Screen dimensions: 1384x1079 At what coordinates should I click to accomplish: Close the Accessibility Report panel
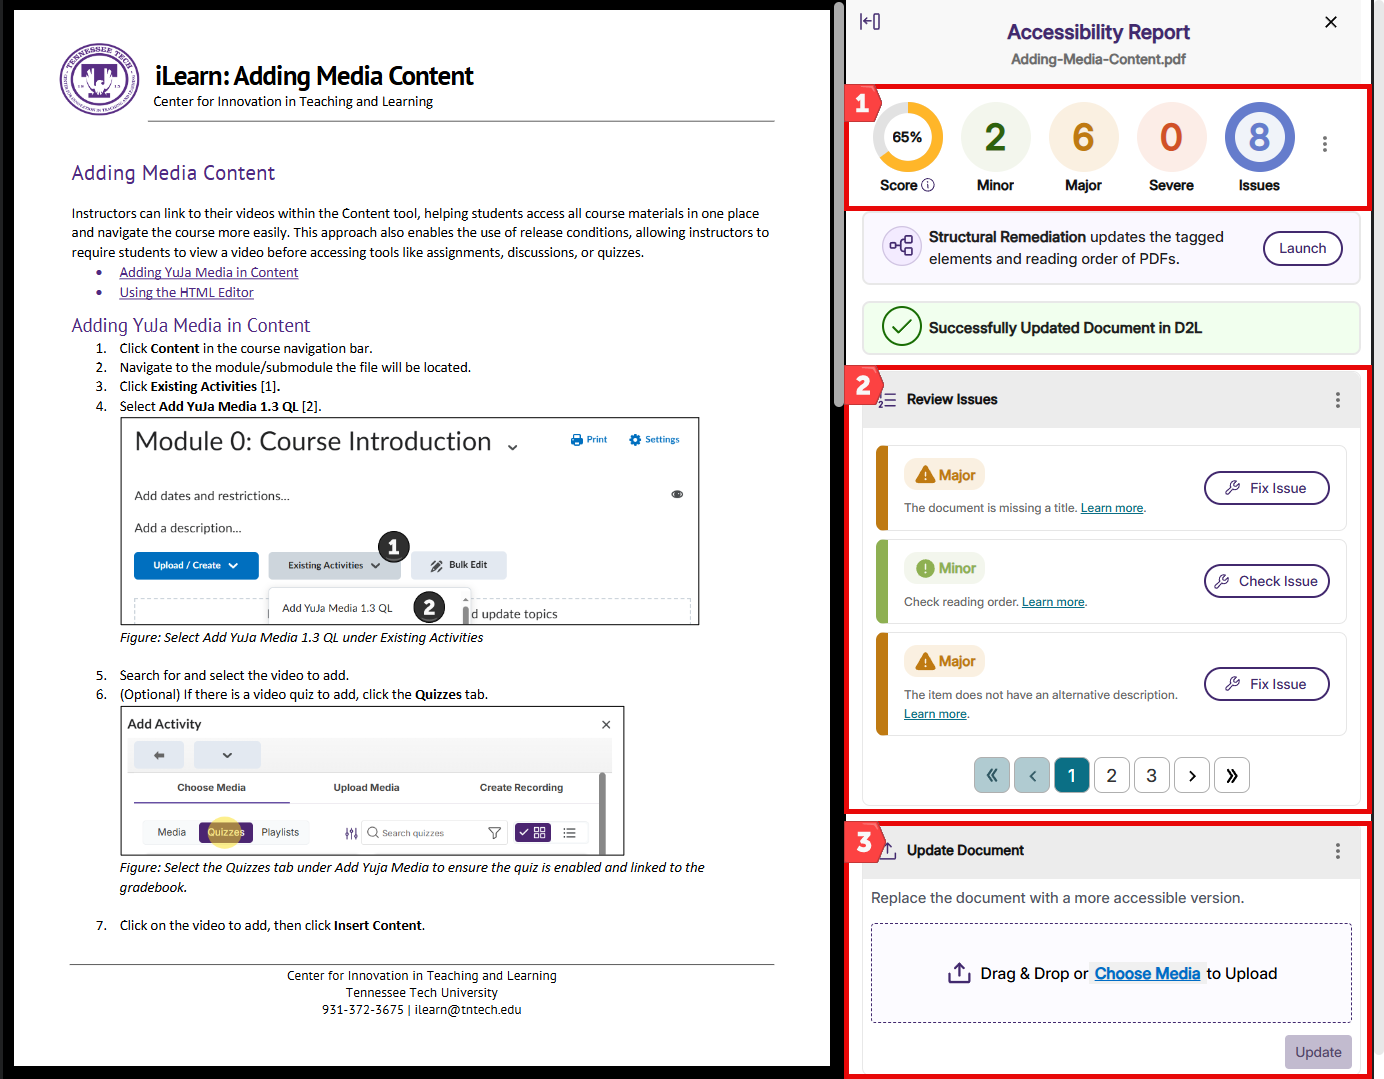[1330, 22]
